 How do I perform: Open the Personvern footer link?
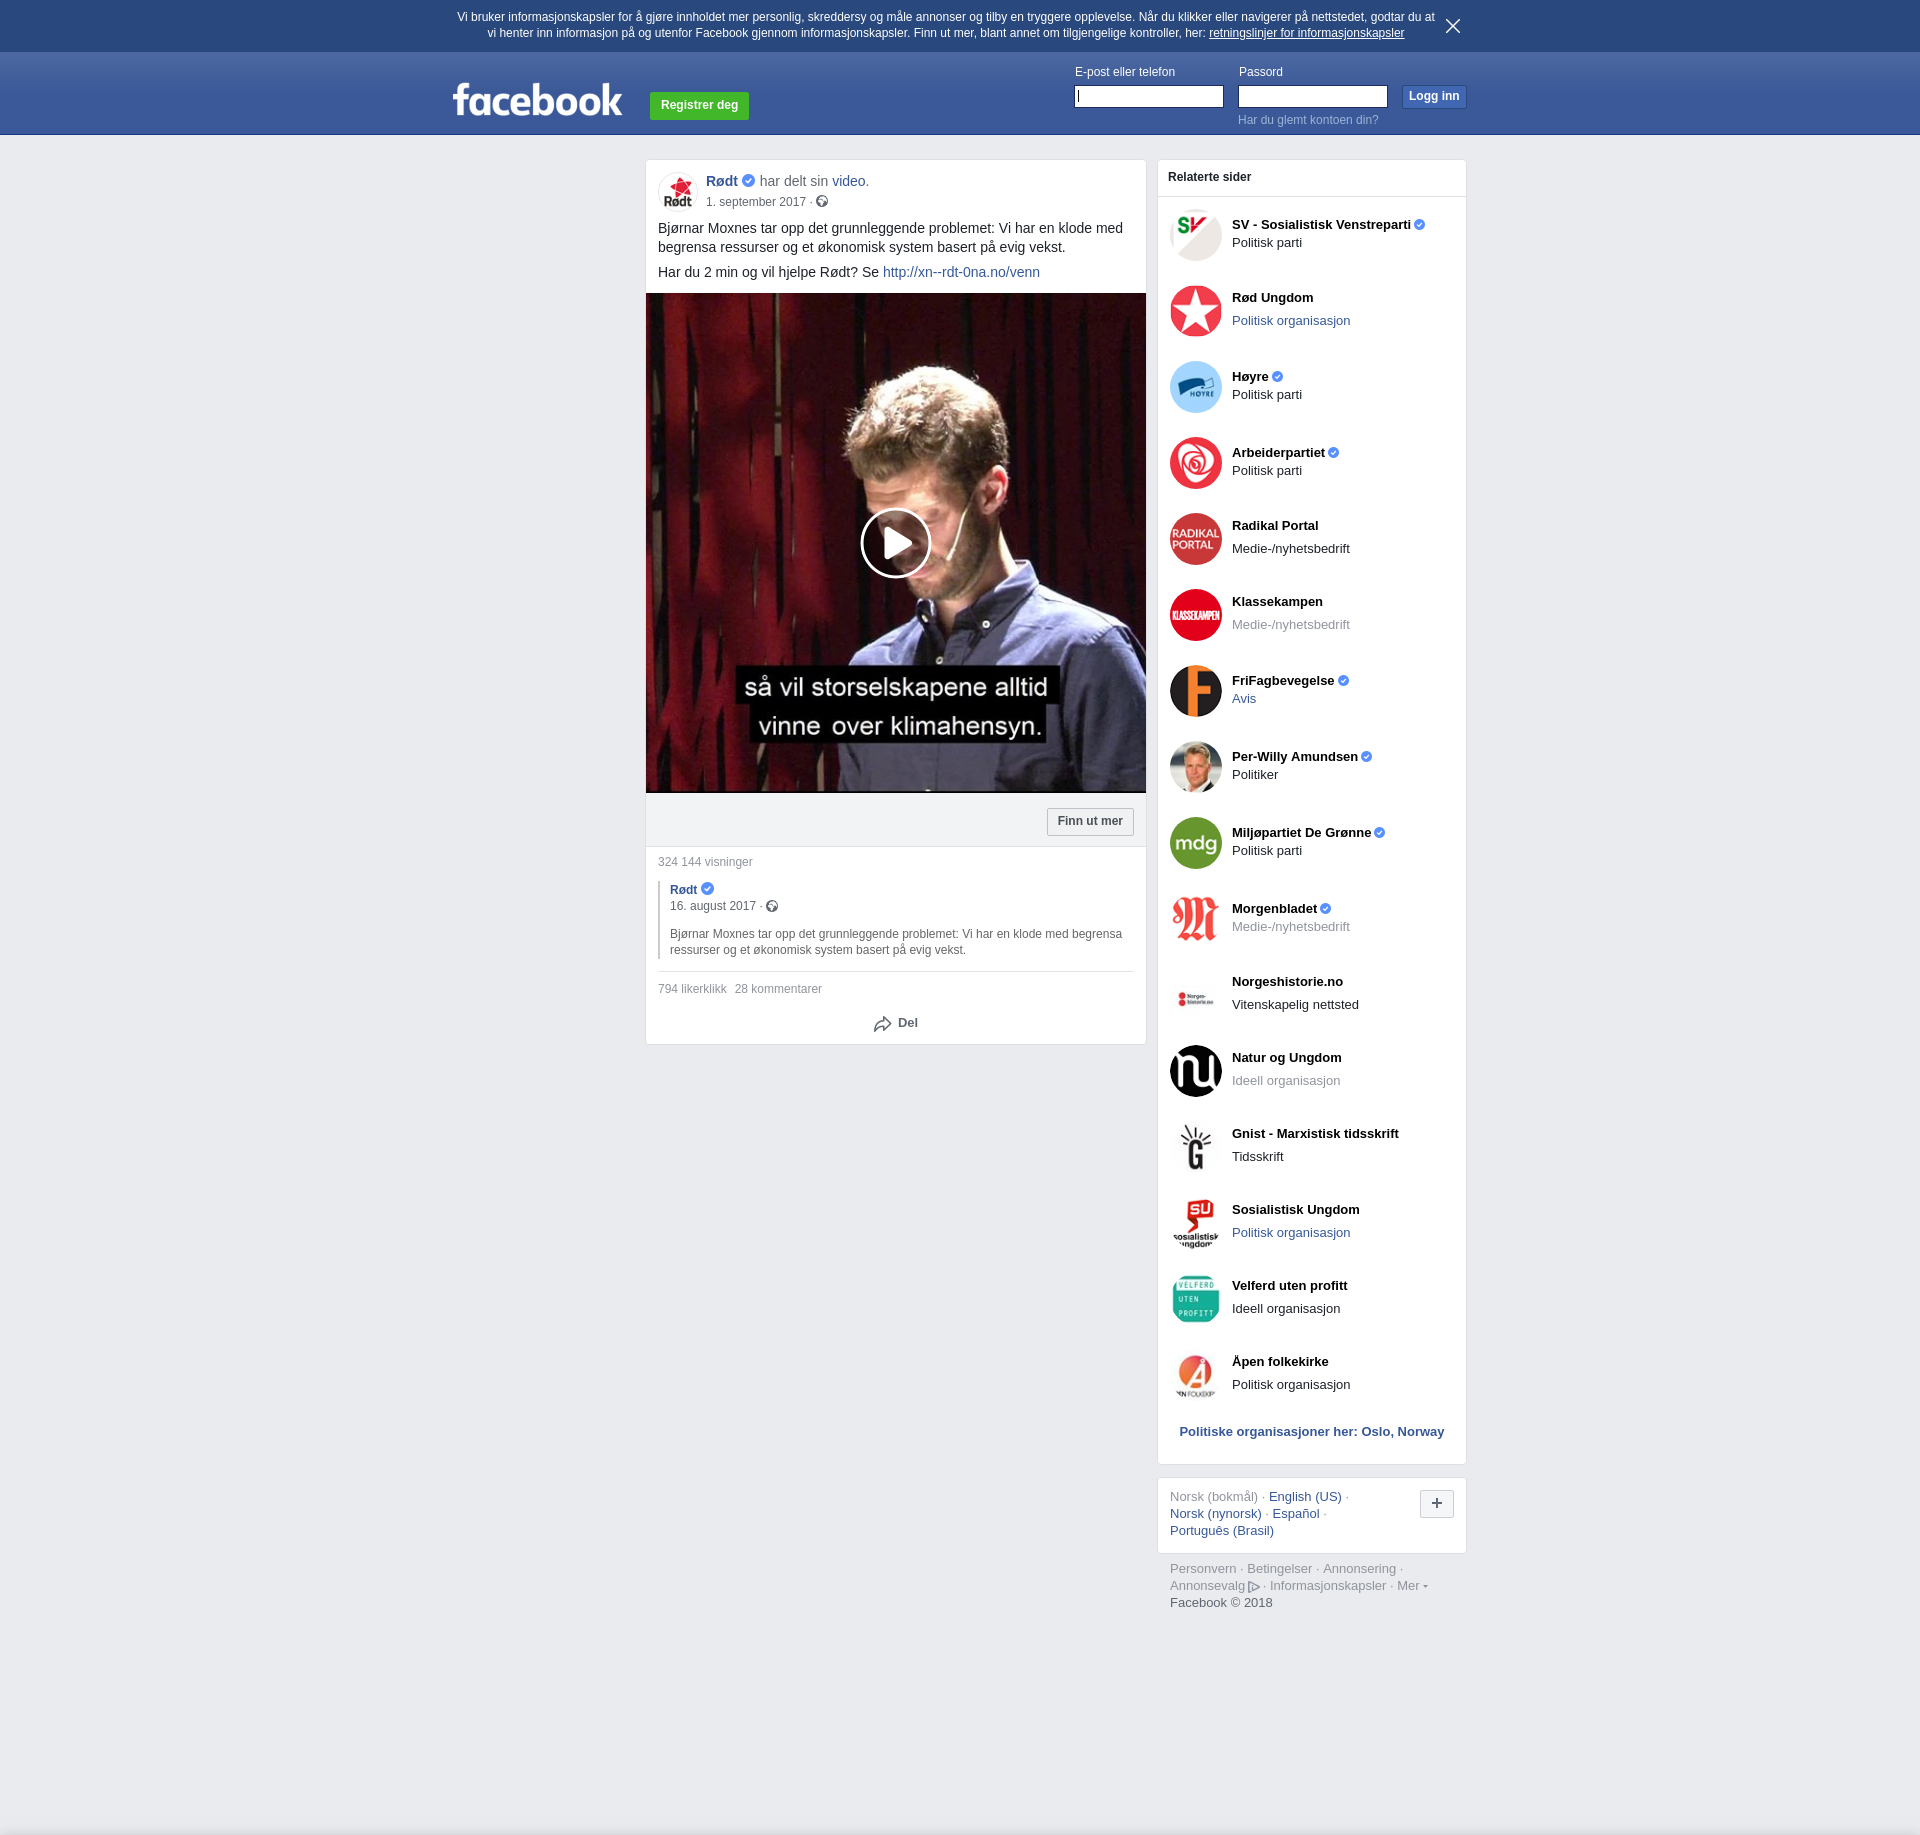1203,1569
